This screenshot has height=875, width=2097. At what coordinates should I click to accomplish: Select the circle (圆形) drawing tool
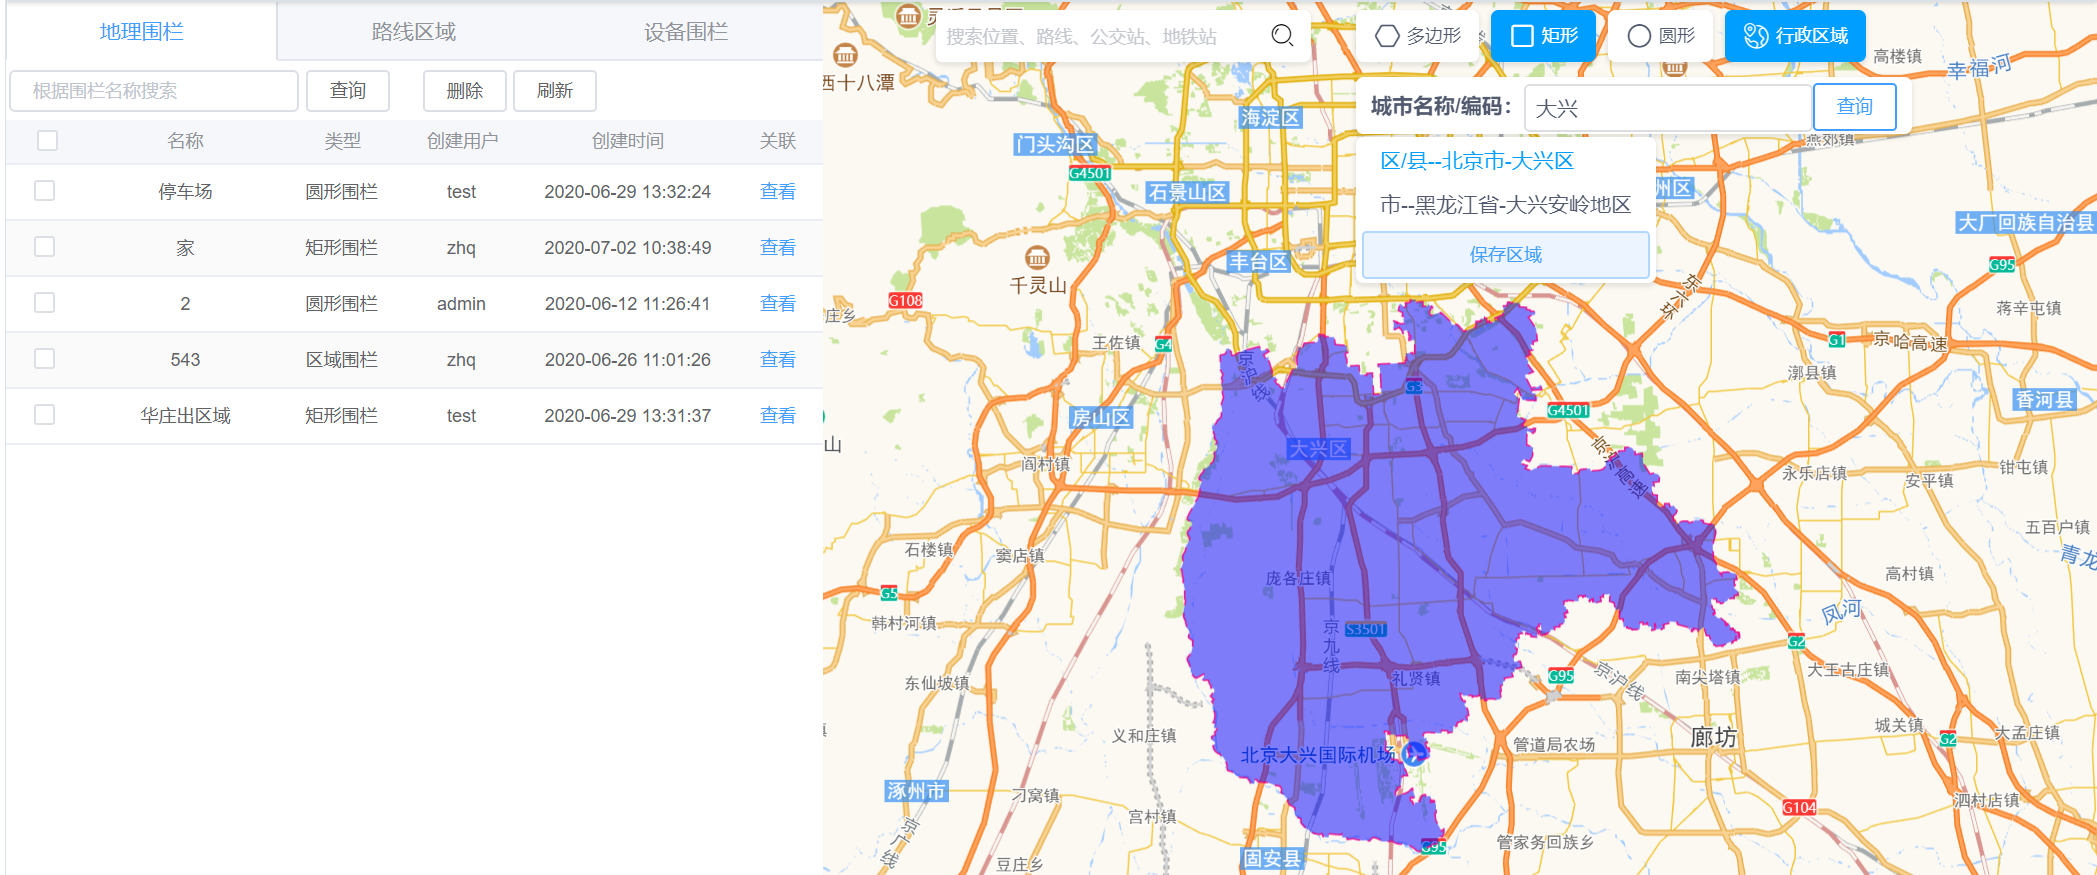[x=1661, y=36]
